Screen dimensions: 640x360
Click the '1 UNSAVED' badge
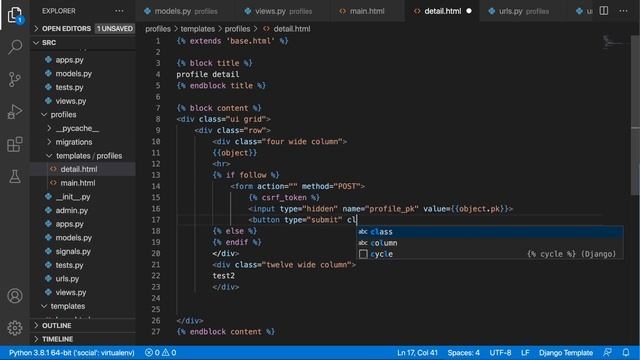(115, 29)
